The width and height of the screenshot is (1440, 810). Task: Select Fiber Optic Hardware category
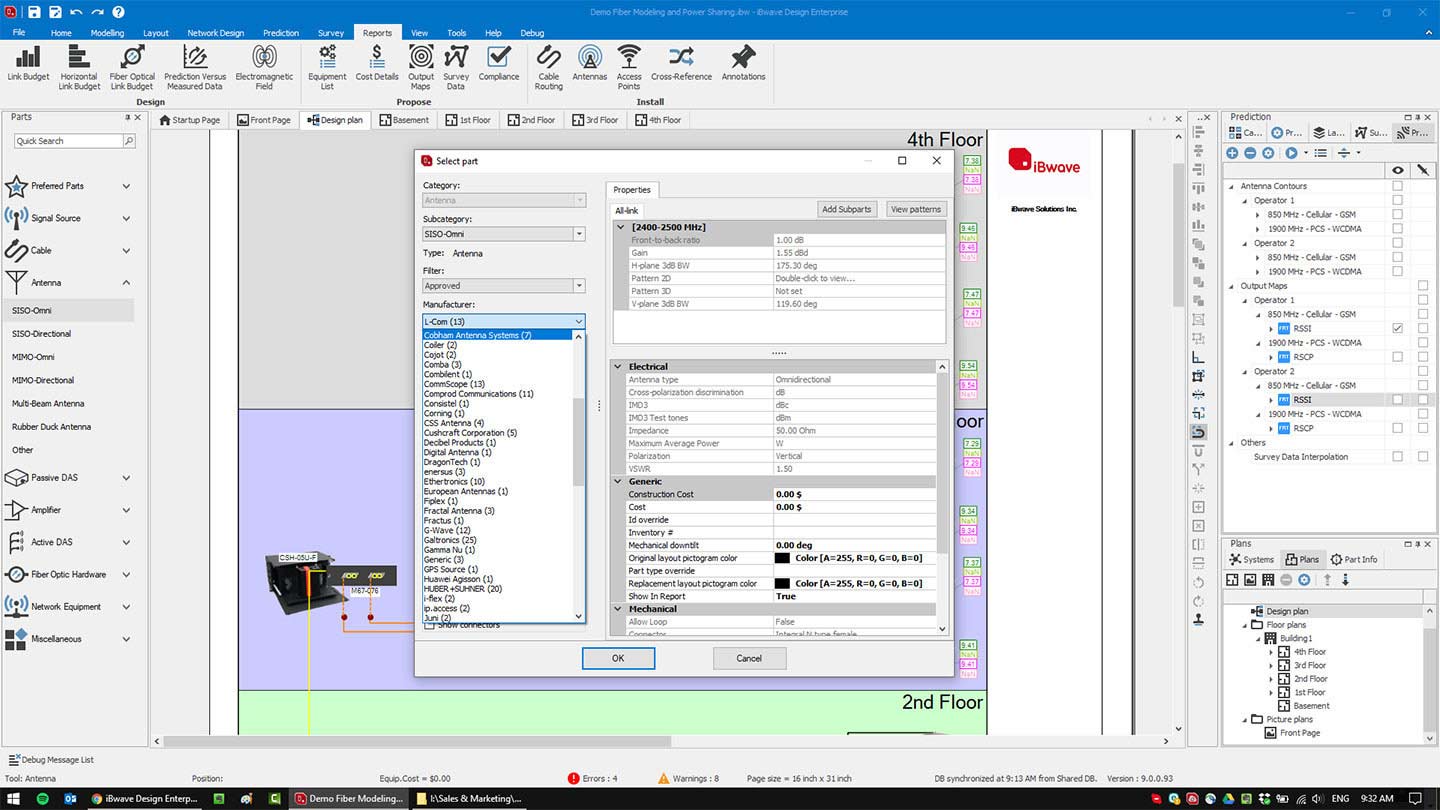[68, 574]
